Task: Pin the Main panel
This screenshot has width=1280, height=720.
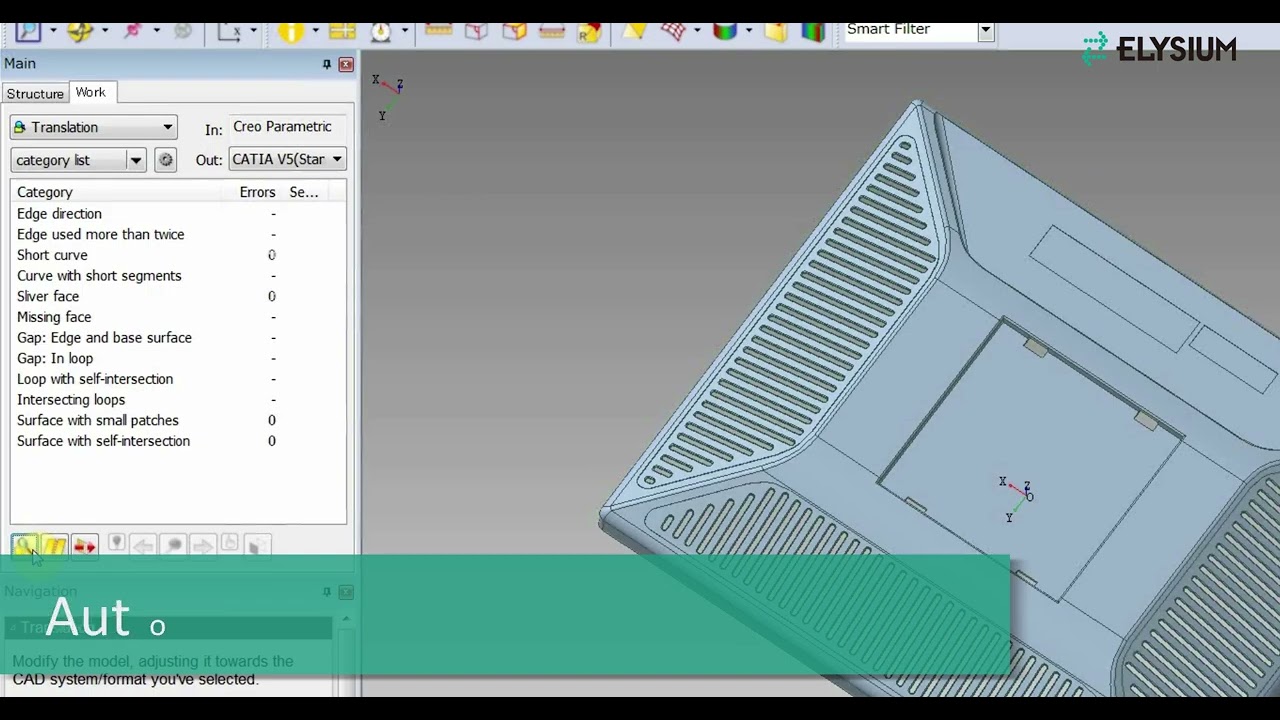Action: point(326,64)
